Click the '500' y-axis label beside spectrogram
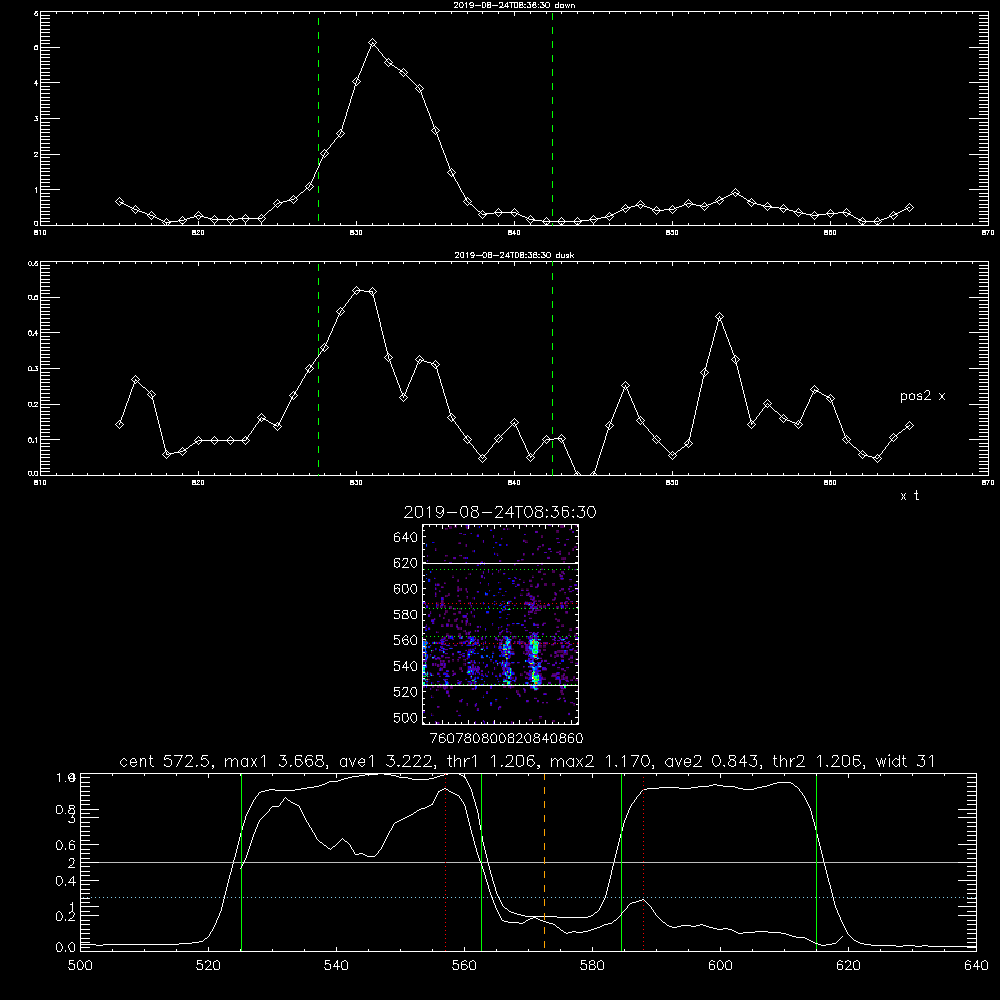This screenshot has width=1000, height=1000. point(405,717)
